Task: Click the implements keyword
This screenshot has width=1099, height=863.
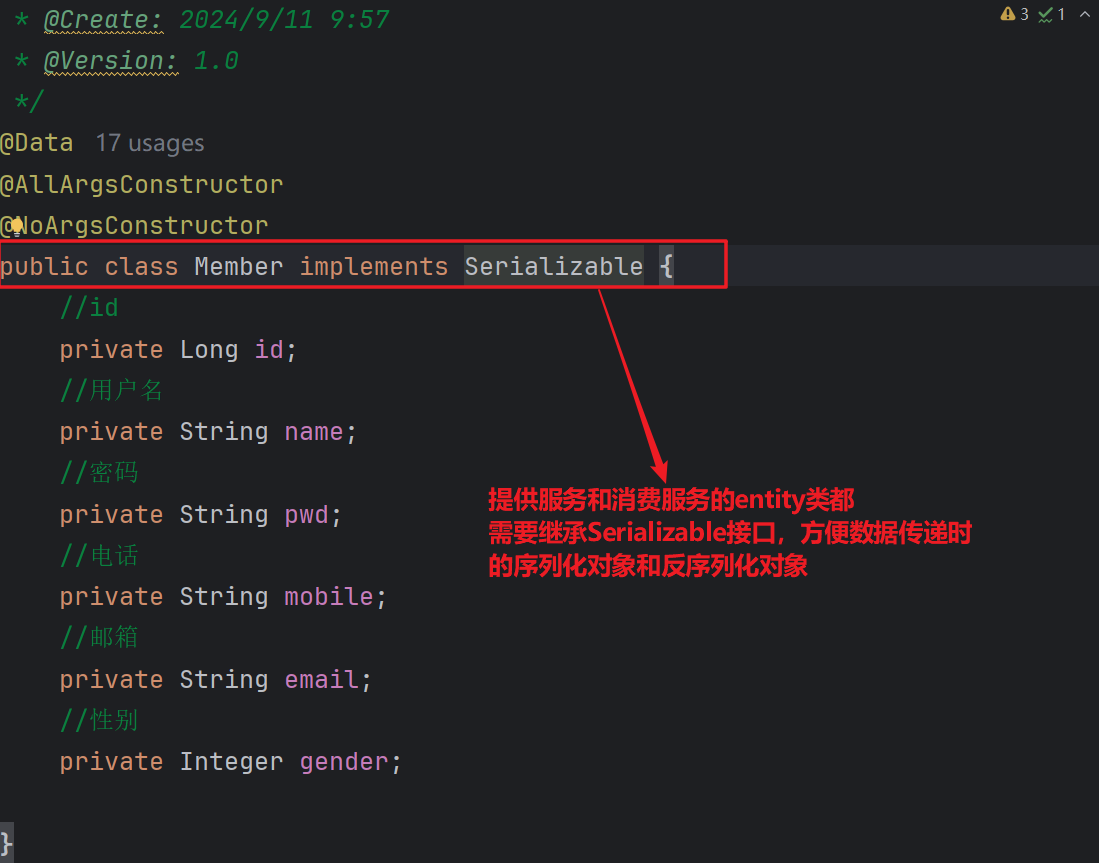Action: (374, 267)
